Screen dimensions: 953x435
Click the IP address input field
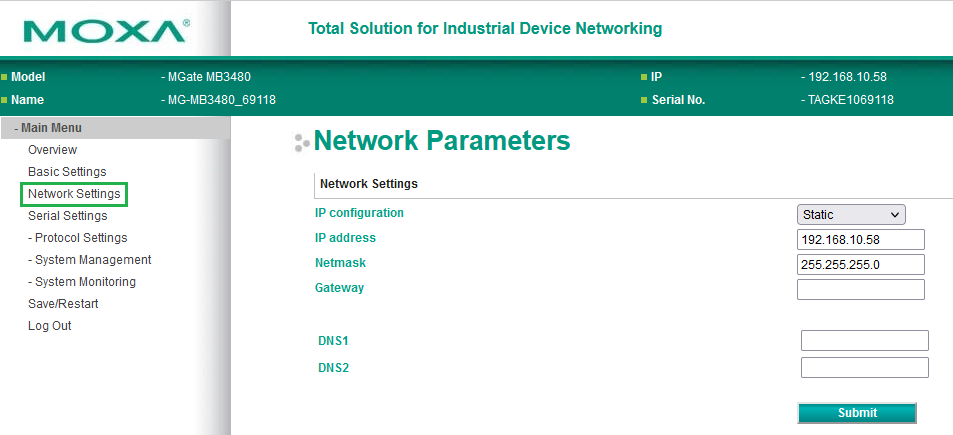[861, 239]
